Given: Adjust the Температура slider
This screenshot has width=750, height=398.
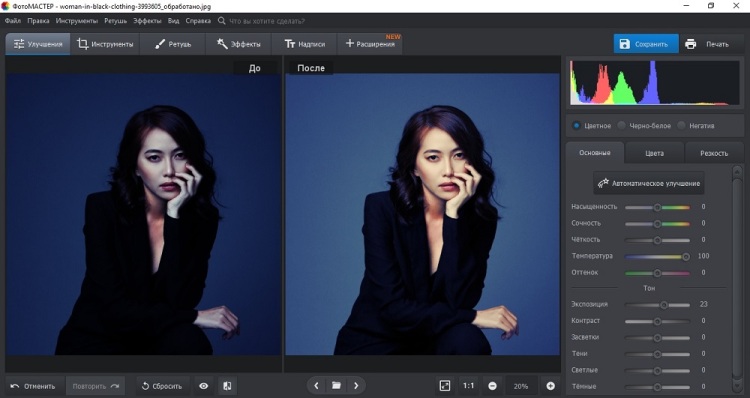Looking at the screenshot, I should [657, 256].
